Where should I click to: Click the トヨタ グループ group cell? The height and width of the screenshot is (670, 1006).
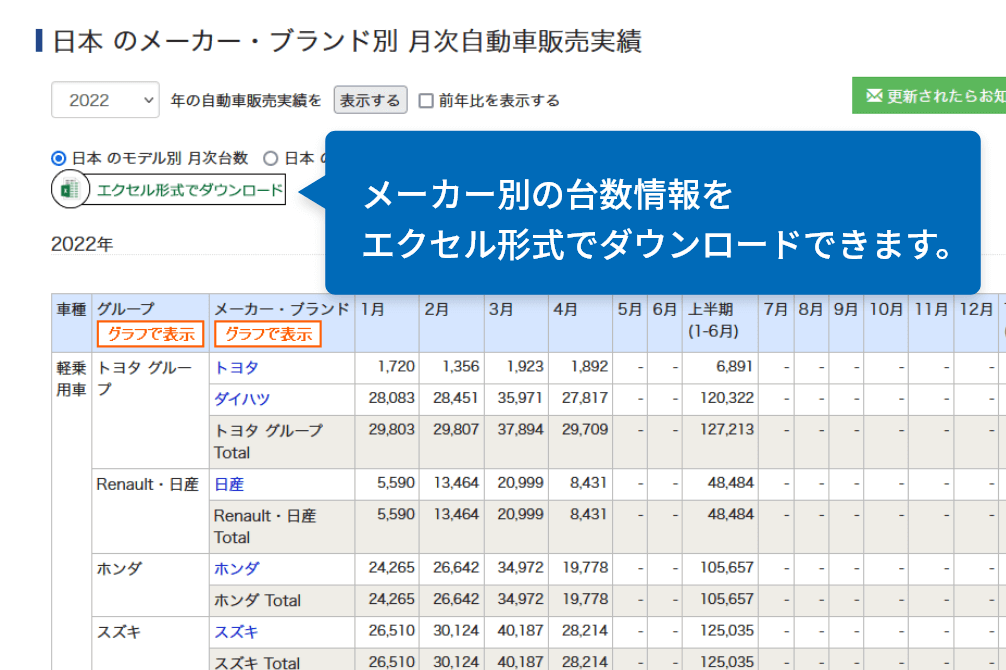pyautogui.click(x=150, y=410)
